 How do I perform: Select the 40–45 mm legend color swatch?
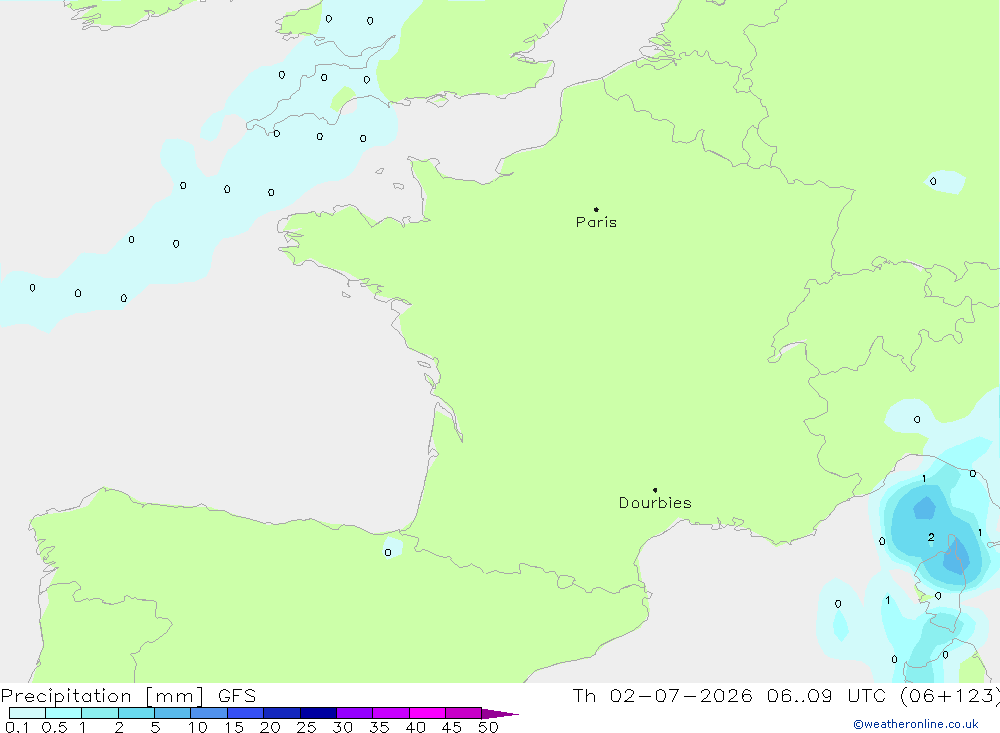pos(427,713)
